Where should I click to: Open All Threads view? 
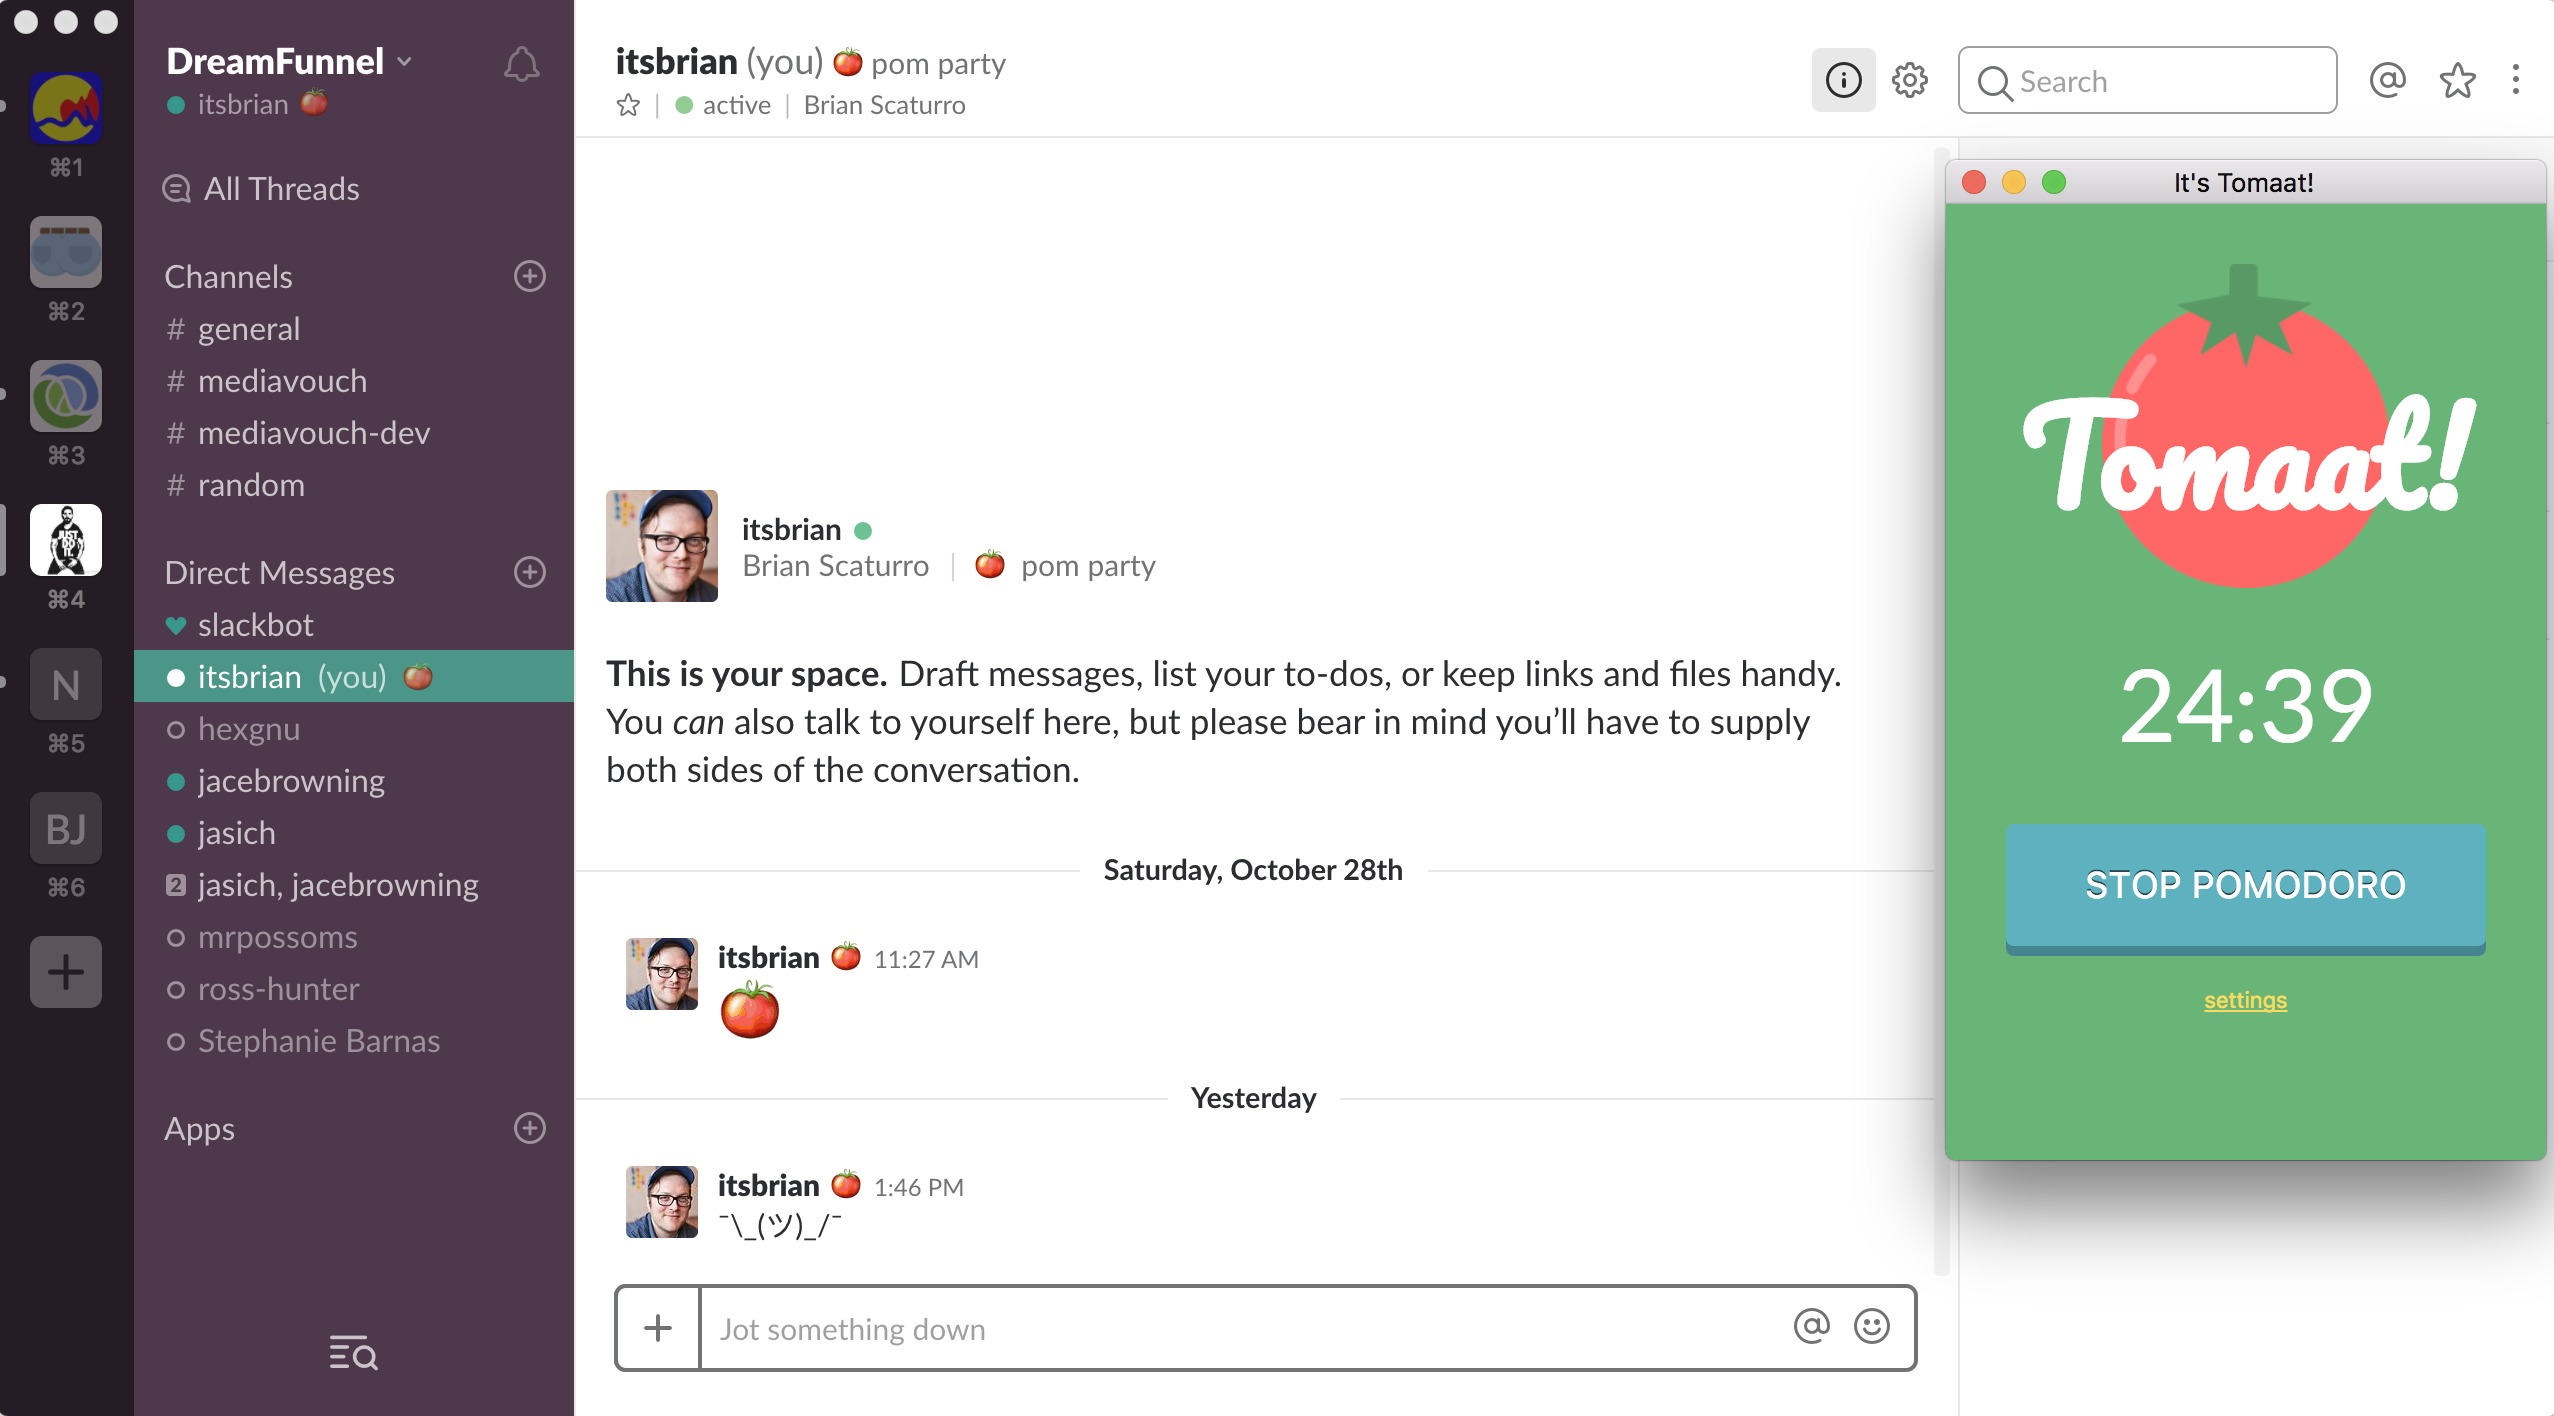coord(281,189)
